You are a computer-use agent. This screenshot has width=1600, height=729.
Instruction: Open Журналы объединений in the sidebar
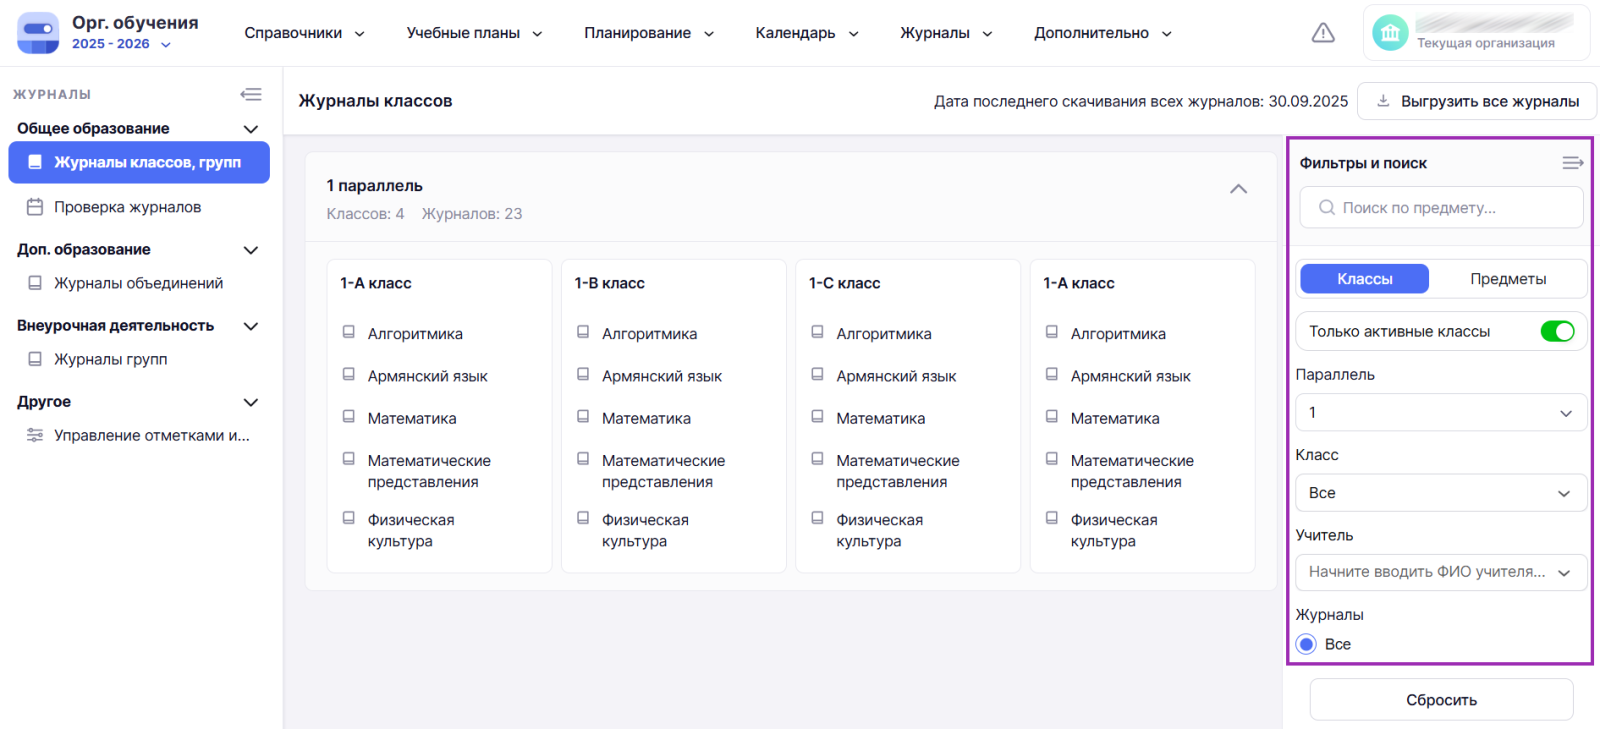(138, 283)
